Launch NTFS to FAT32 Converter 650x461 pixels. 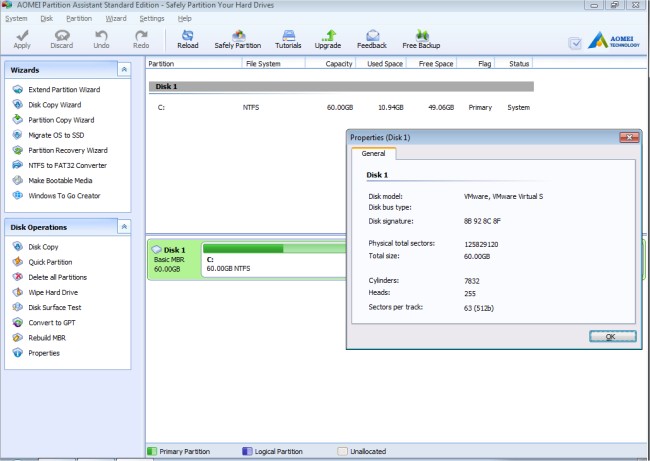point(67,165)
